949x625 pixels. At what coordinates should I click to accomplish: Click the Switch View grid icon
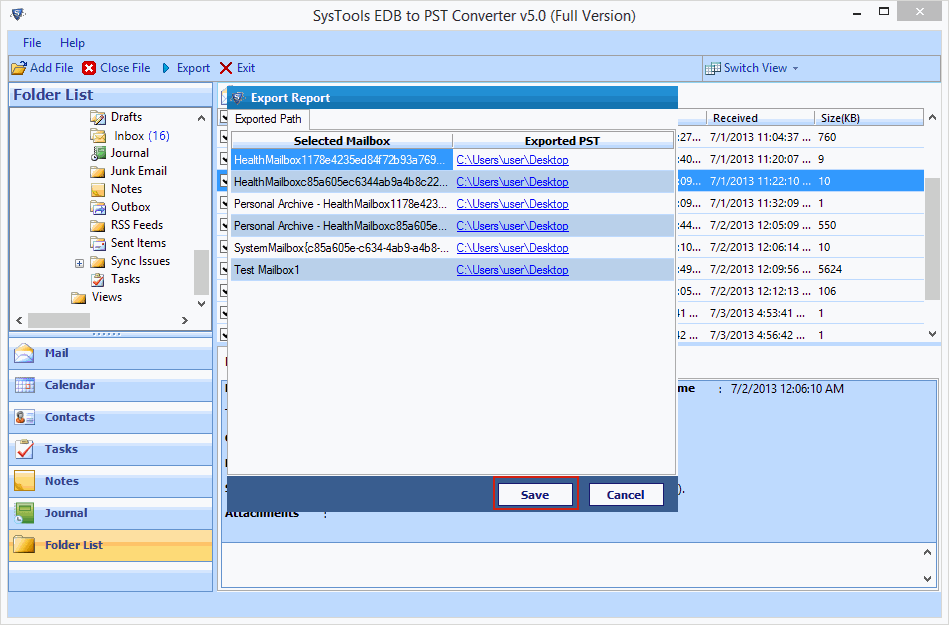pos(713,68)
